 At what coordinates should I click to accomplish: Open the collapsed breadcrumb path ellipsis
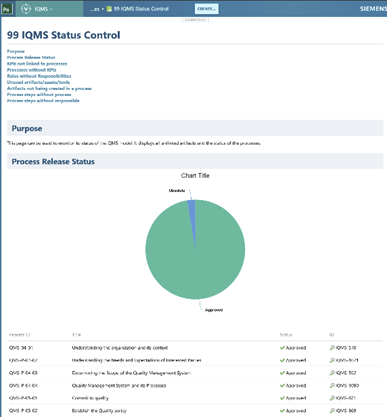(x=95, y=9)
